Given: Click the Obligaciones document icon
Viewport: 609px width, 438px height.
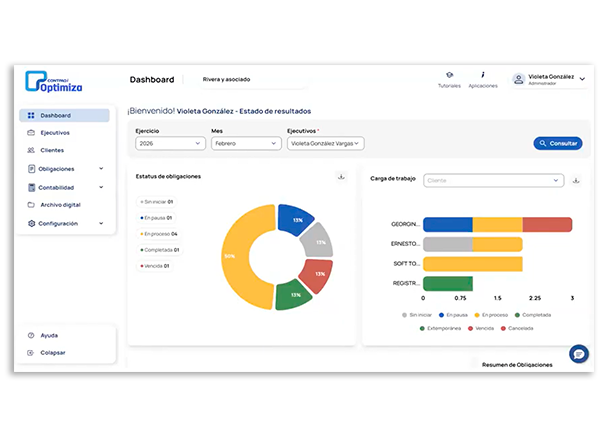Looking at the screenshot, I should pyautogui.click(x=31, y=169).
